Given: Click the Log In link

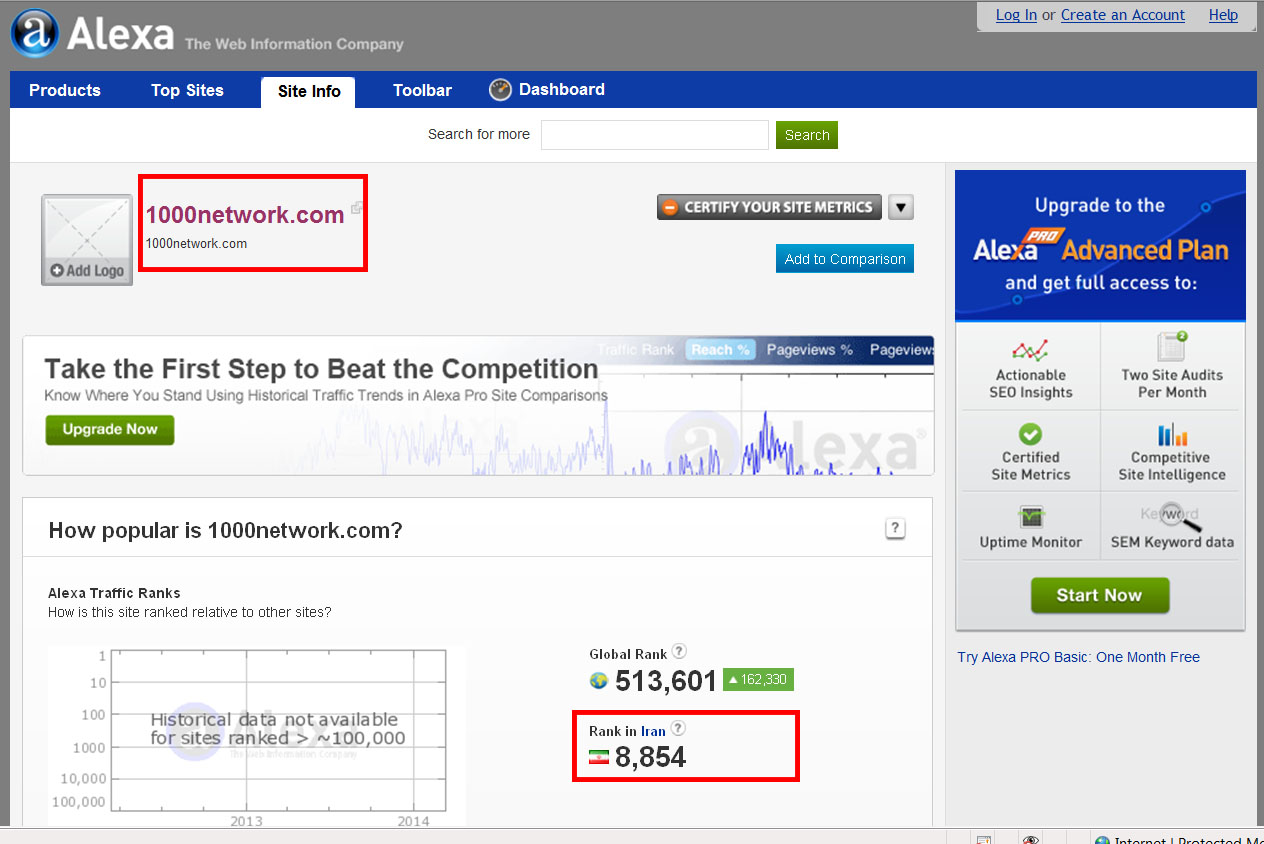Looking at the screenshot, I should [x=1016, y=15].
